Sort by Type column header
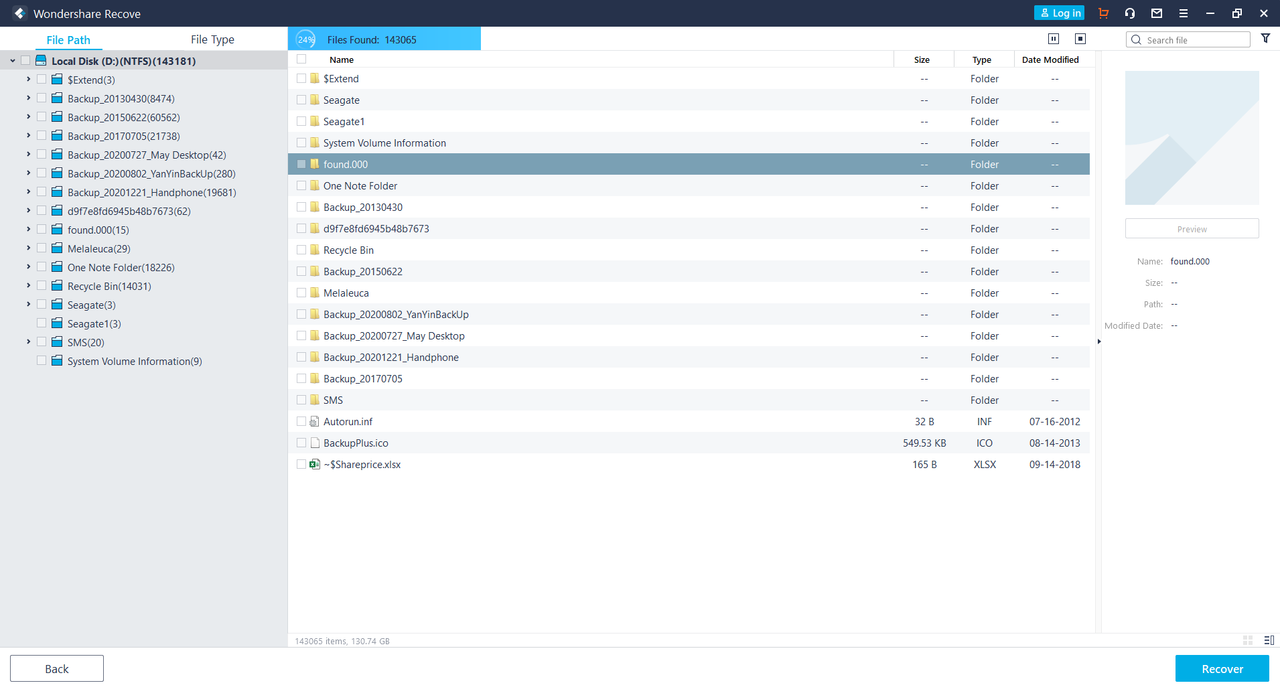Viewport: 1280px width, 689px height. point(982,60)
